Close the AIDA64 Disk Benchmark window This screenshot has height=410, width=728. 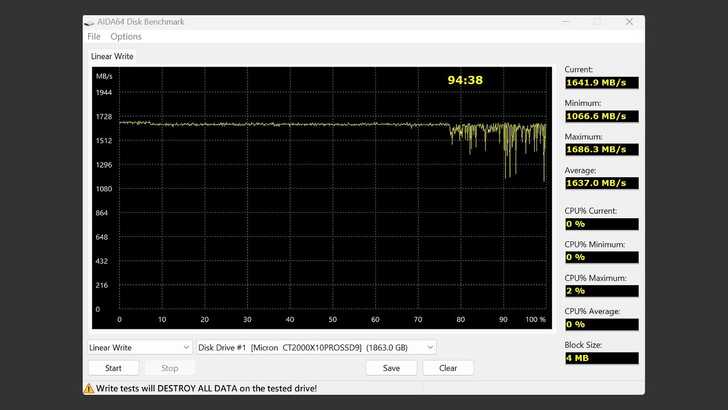(629, 21)
